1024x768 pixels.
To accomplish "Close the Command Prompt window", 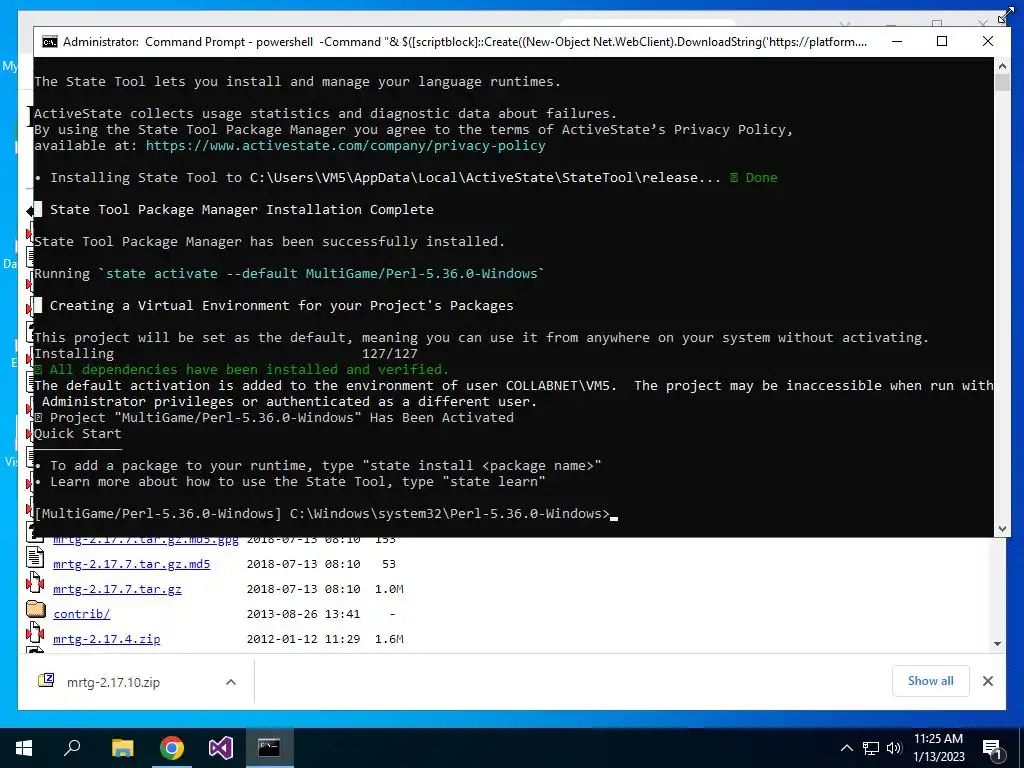I will 987,42.
